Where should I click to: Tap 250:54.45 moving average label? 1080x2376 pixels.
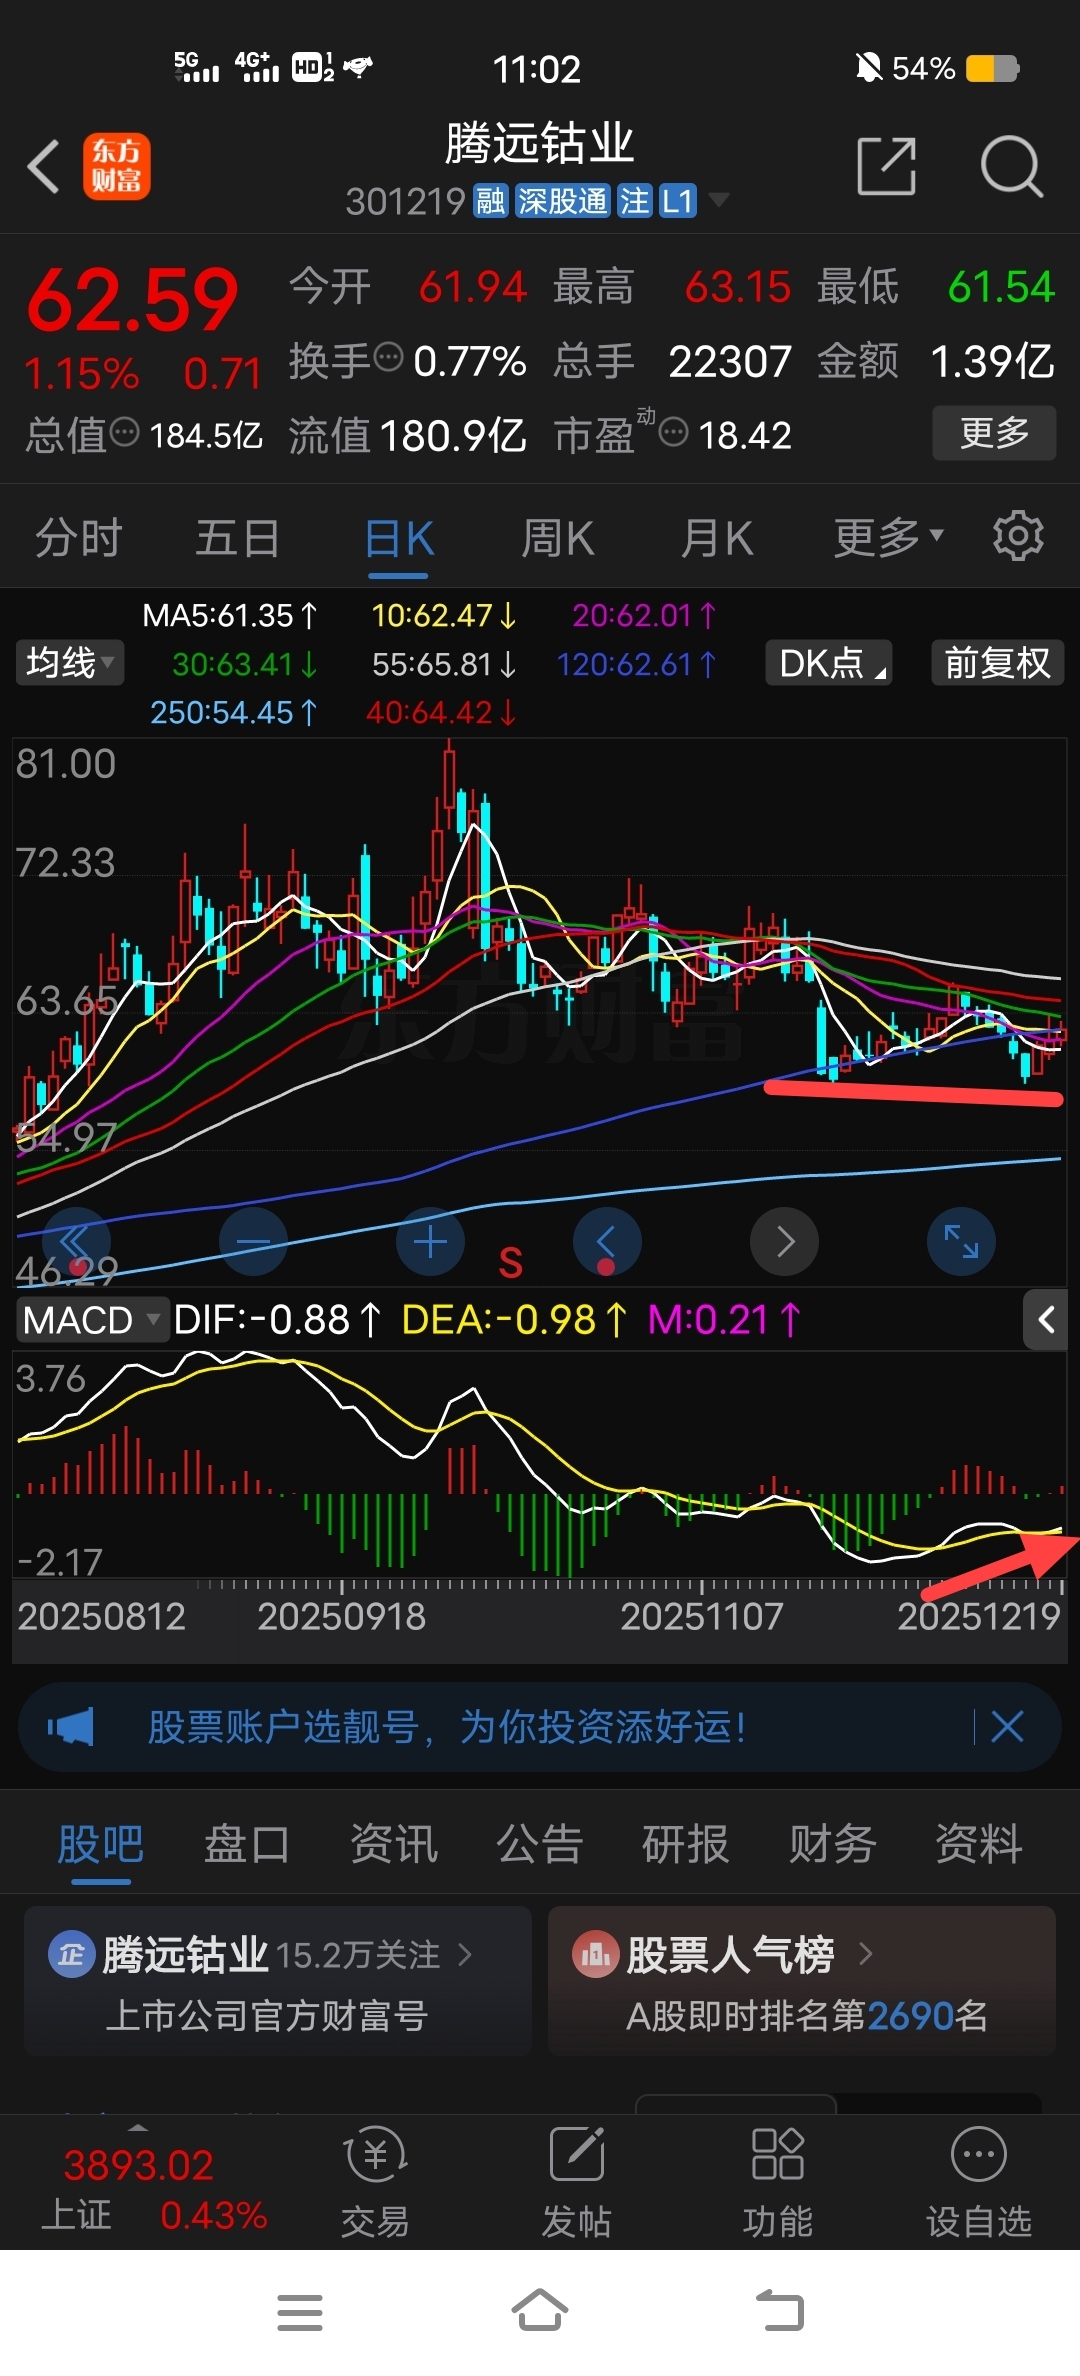click(x=234, y=712)
